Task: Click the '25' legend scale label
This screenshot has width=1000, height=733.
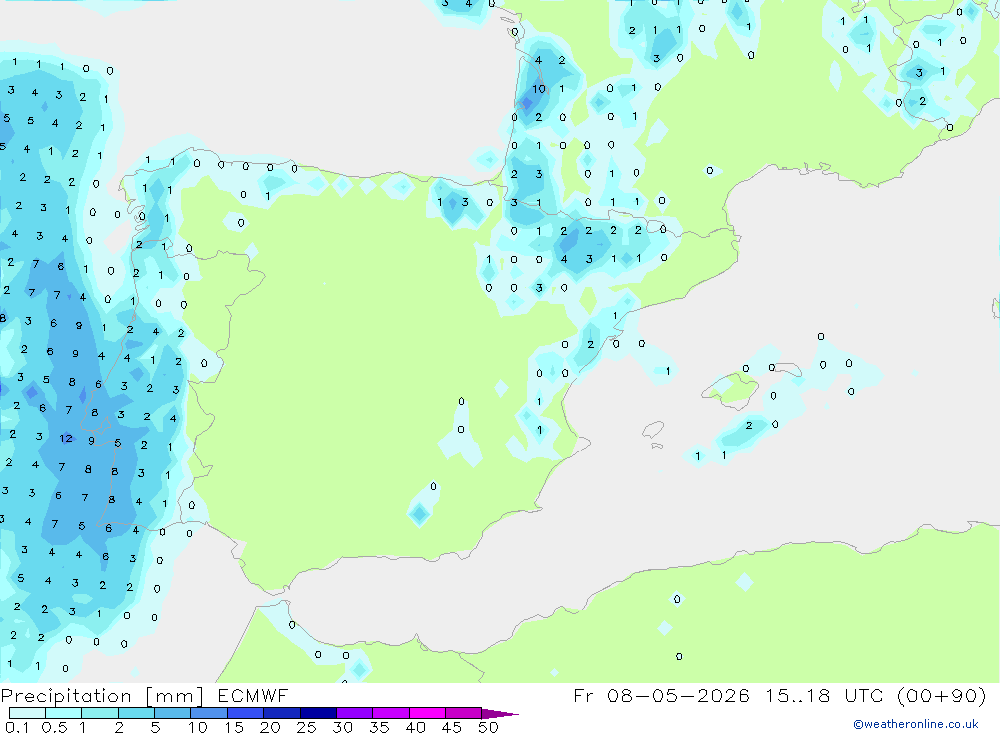Action: pos(306,727)
